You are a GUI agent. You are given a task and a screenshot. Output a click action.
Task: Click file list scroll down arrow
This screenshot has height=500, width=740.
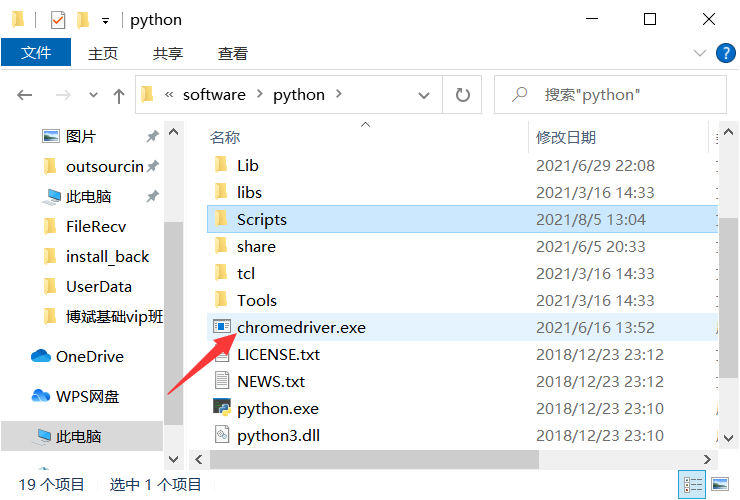coord(728,438)
